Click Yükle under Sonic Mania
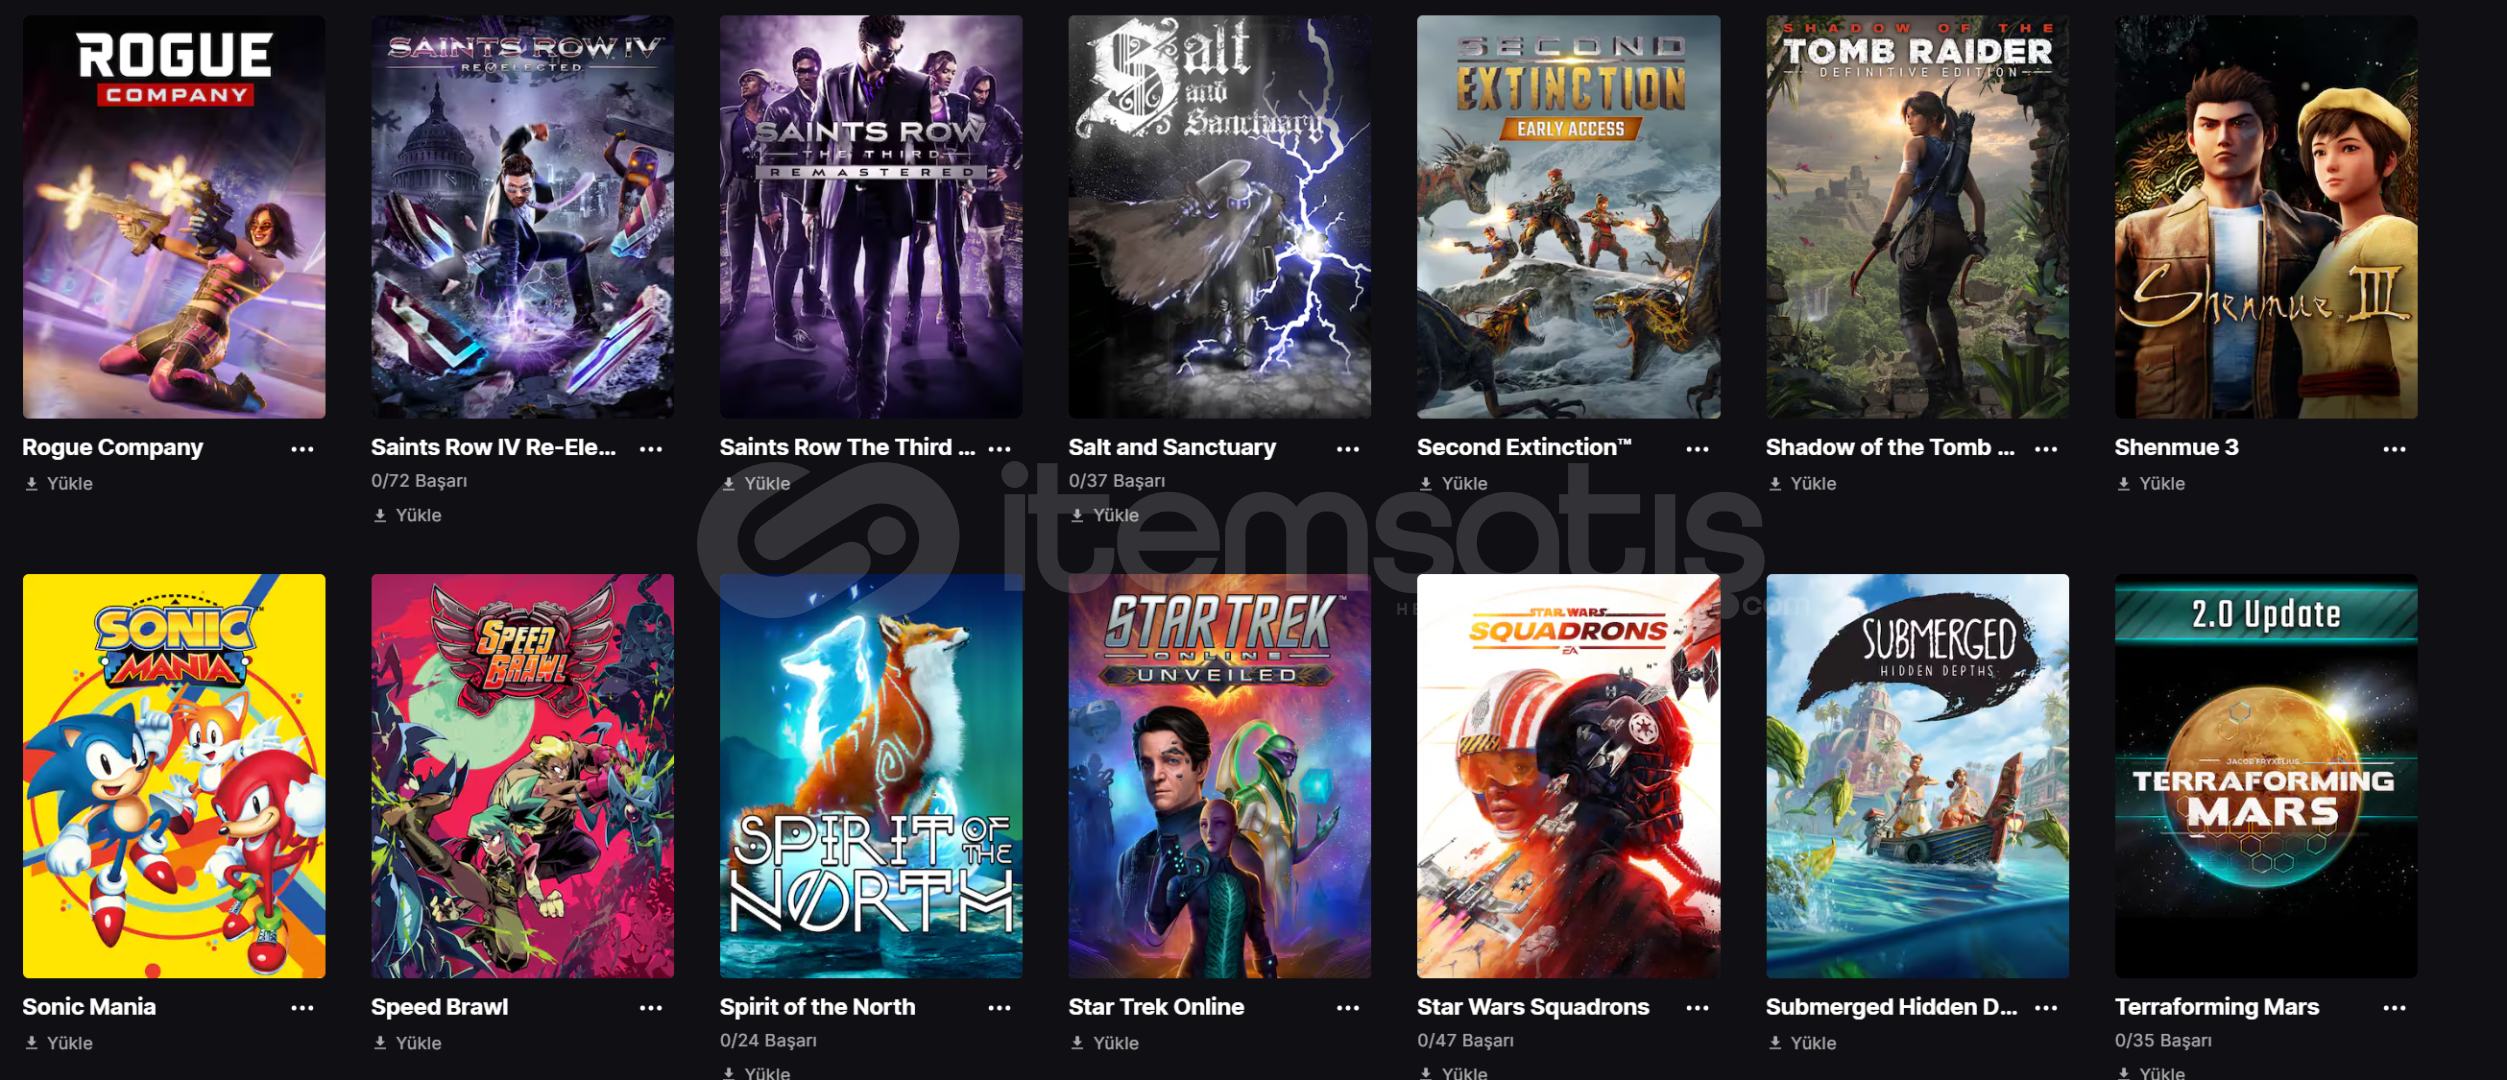Image resolution: width=2507 pixels, height=1080 pixels. (59, 1043)
